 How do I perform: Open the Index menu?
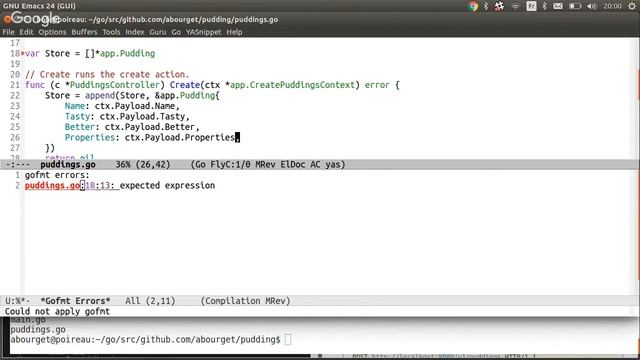[135, 32]
